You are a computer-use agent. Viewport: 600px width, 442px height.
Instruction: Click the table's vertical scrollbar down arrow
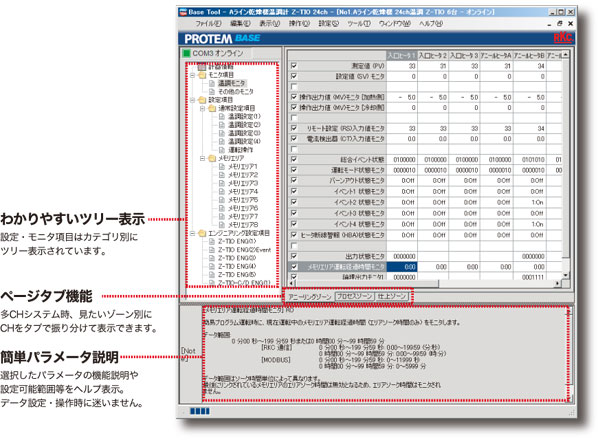tap(566, 275)
